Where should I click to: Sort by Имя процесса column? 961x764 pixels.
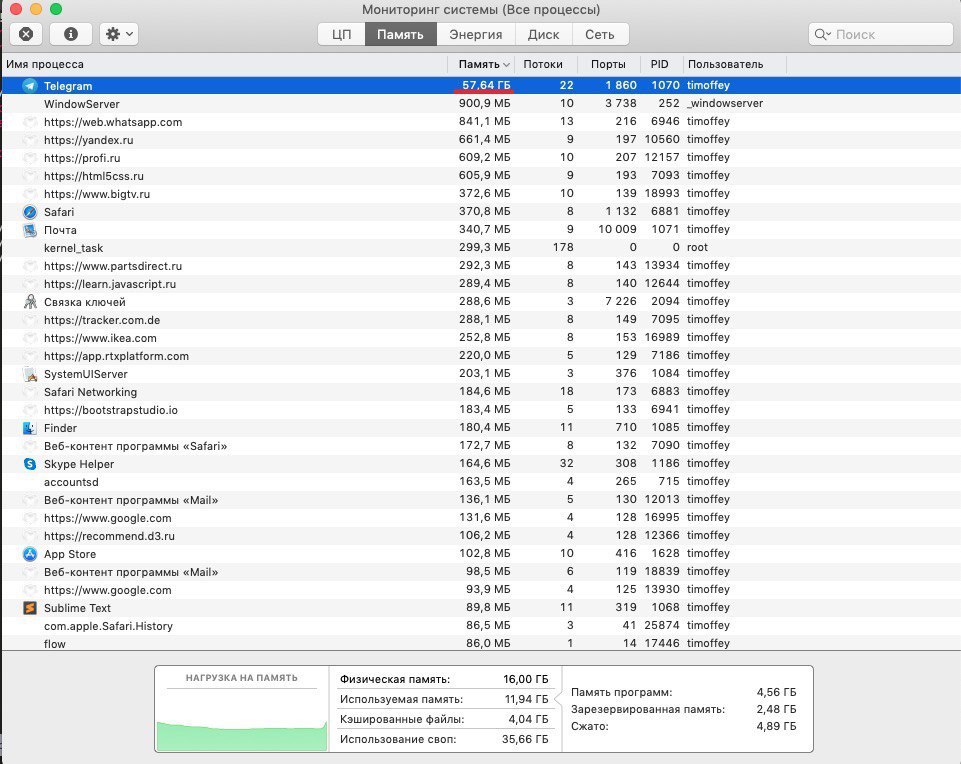tap(224, 64)
